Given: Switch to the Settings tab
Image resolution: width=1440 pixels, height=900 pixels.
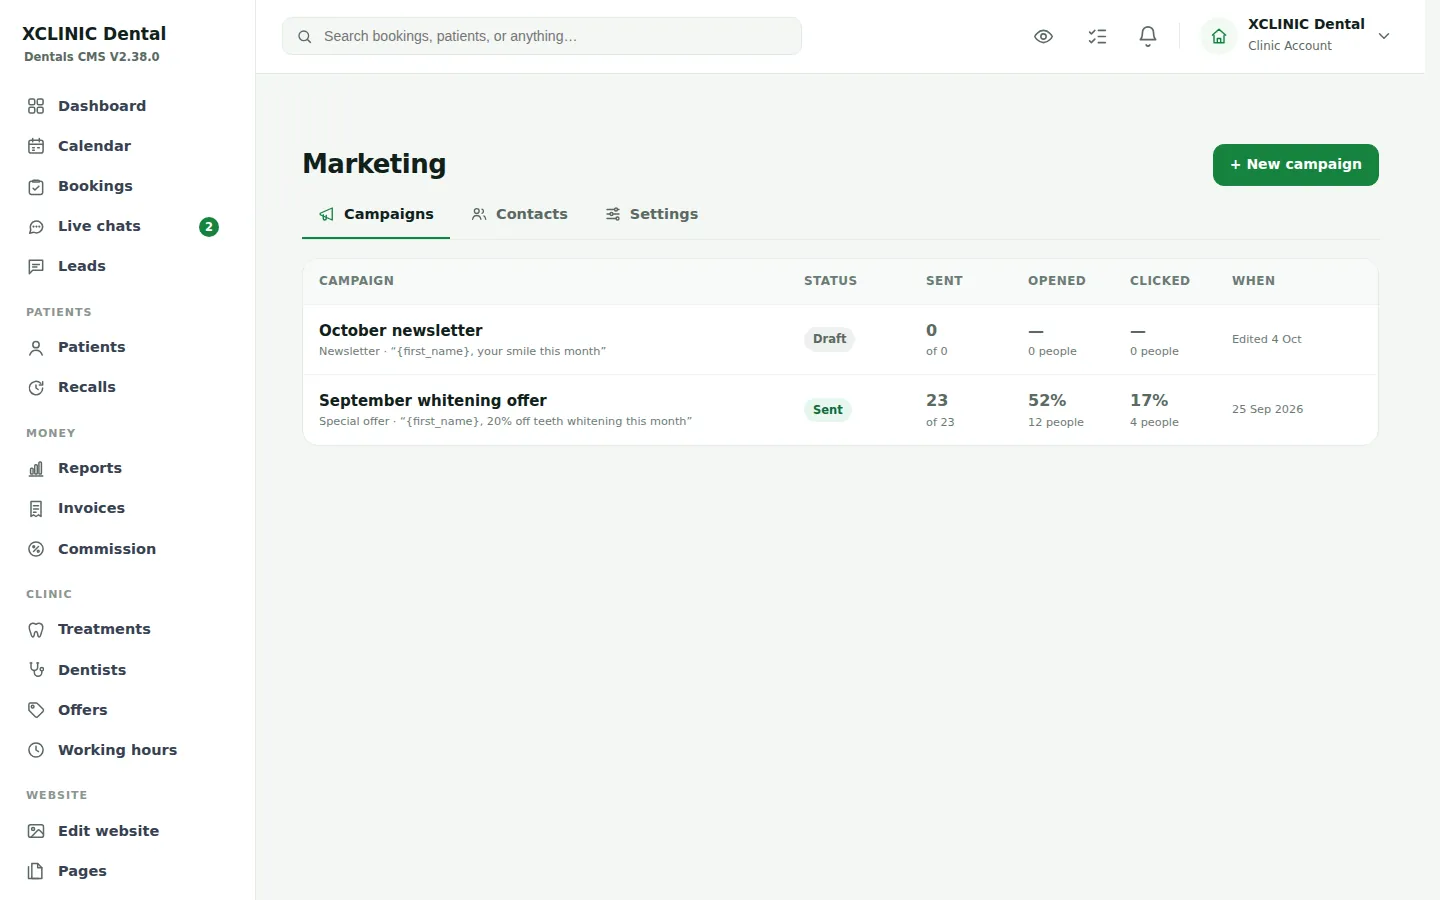Looking at the screenshot, I should [651, 215].
